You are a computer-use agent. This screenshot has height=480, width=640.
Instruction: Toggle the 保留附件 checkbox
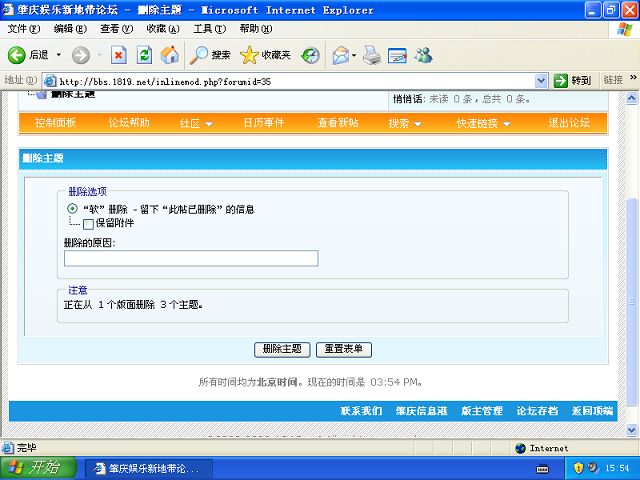(88, 224)
